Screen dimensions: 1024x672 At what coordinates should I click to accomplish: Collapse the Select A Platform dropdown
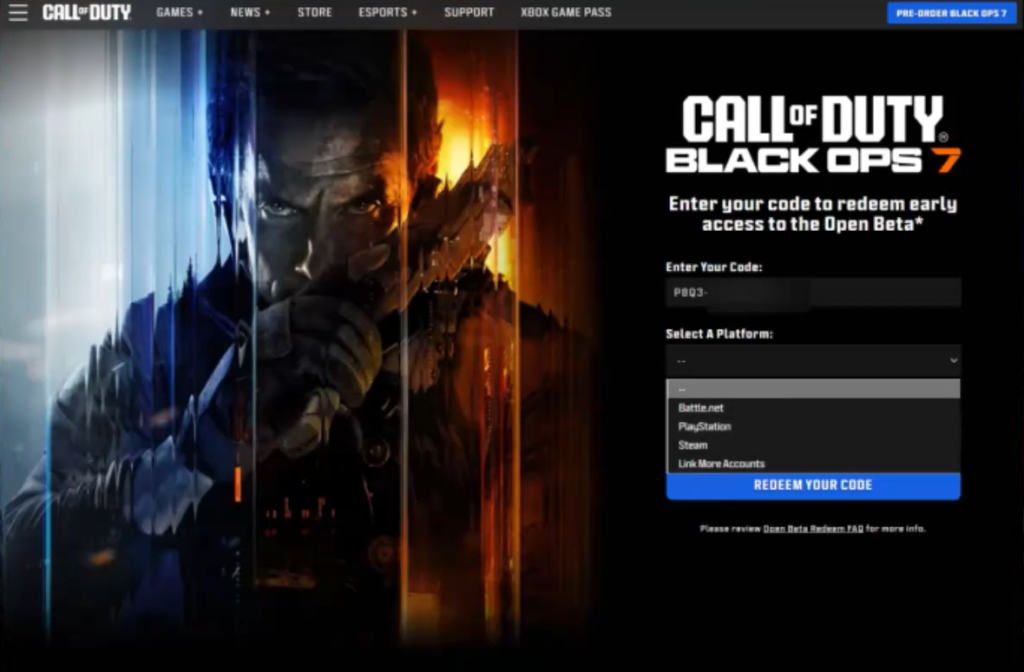[813, 360]
